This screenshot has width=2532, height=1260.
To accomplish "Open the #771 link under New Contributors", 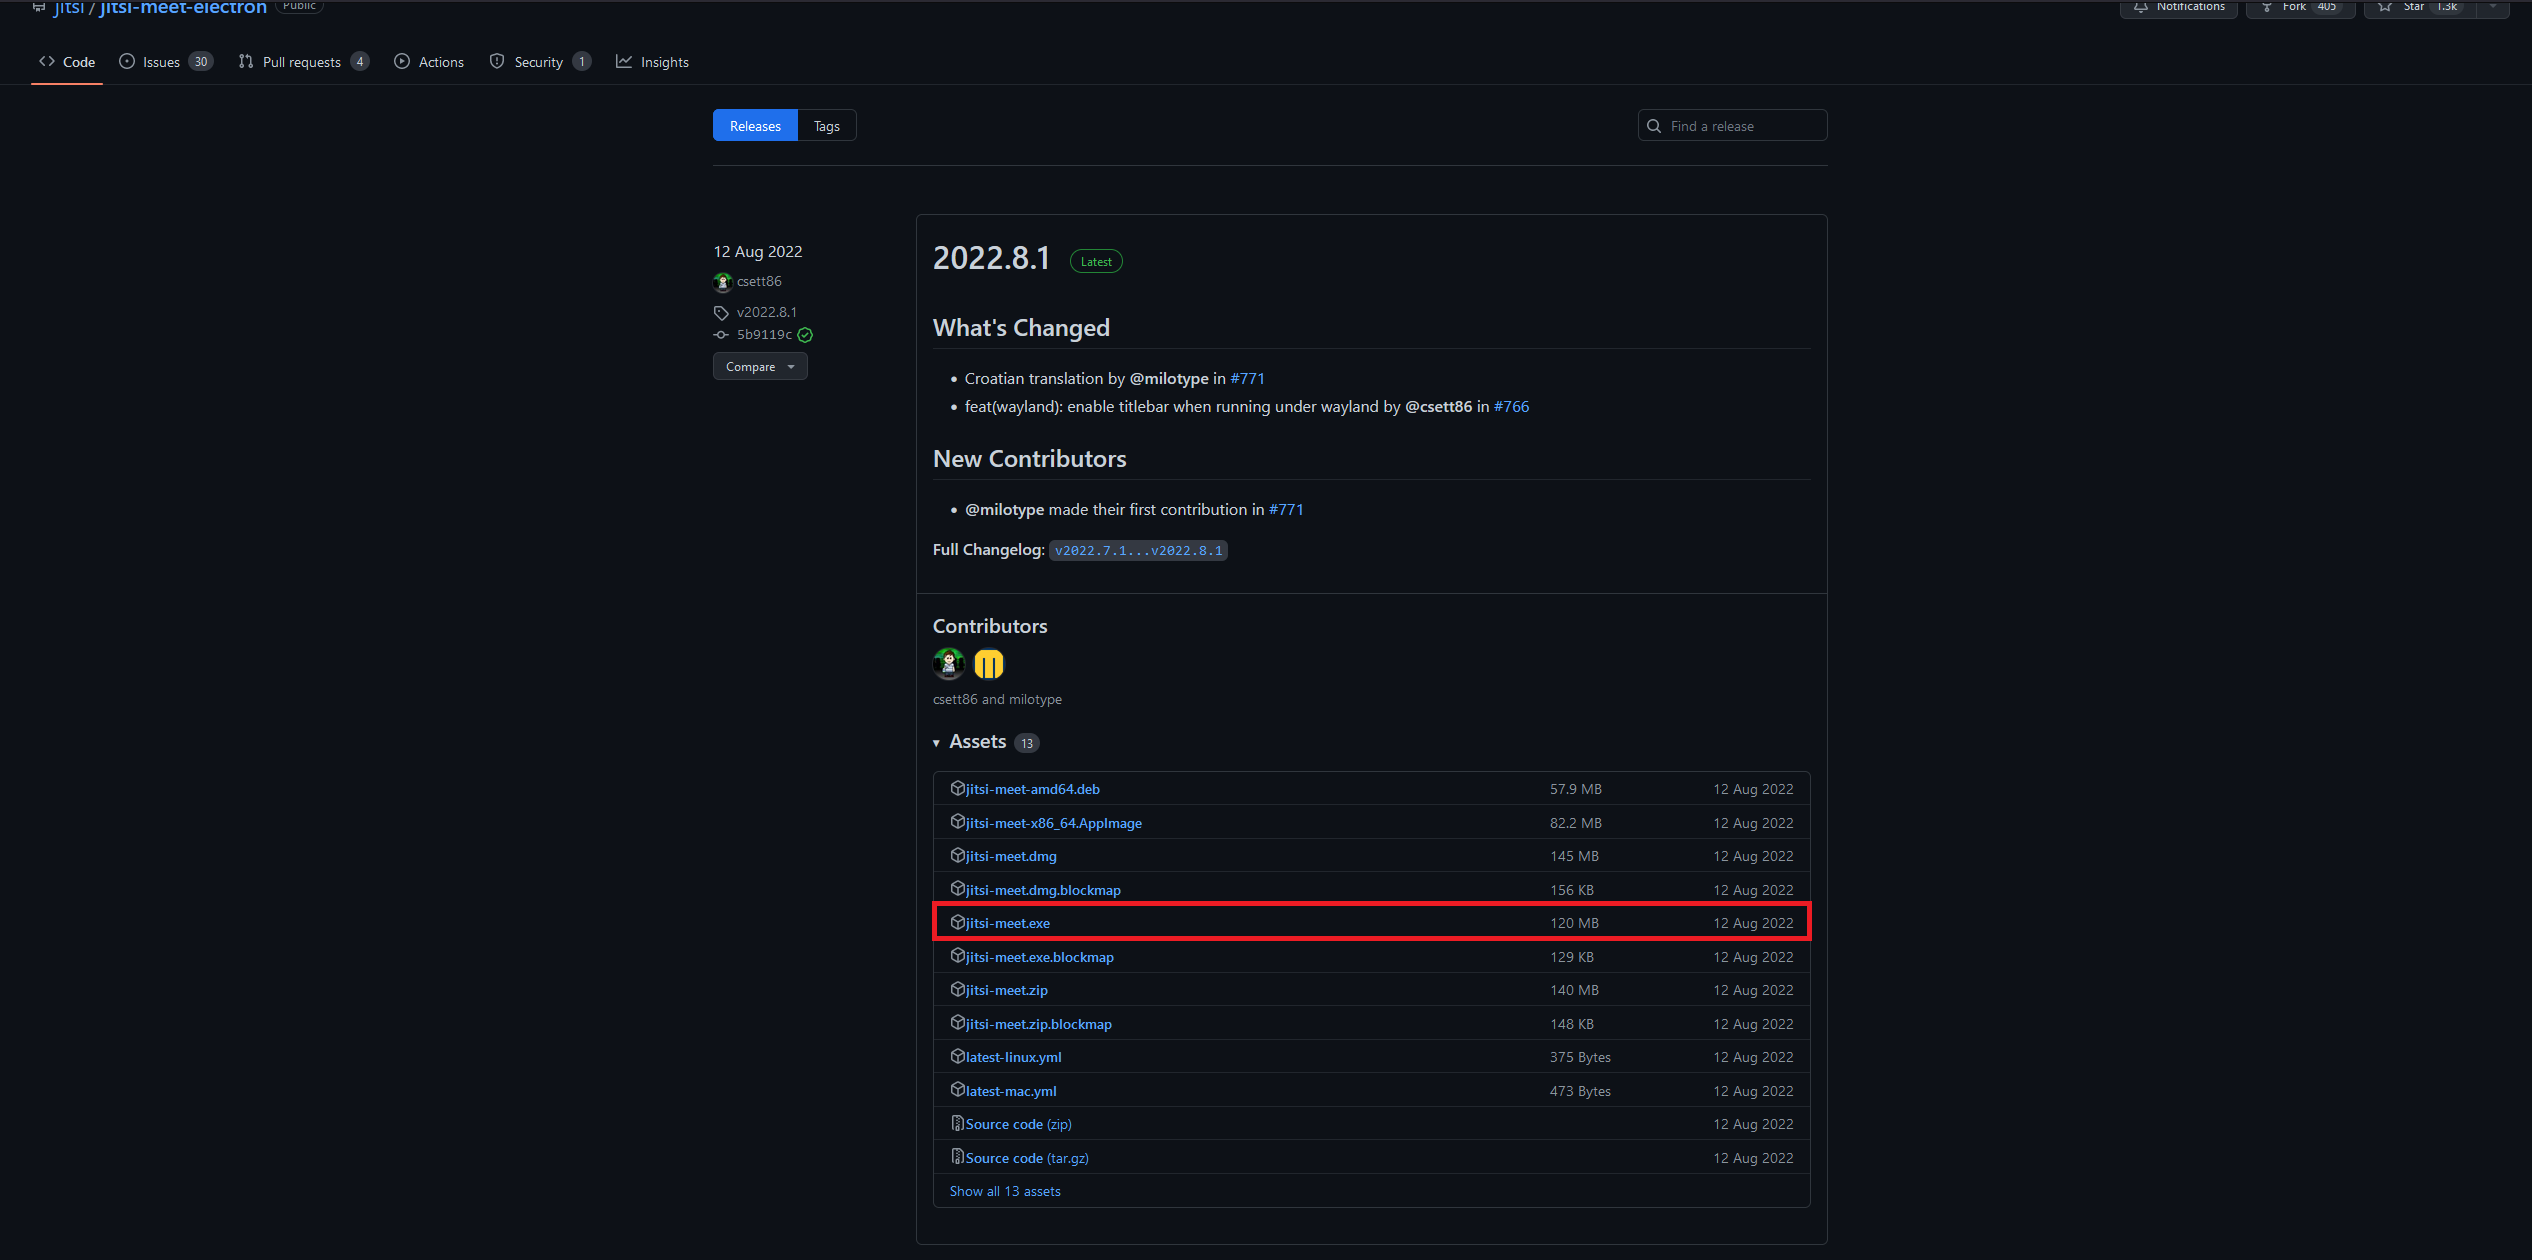I will [x=1286, y=510].
